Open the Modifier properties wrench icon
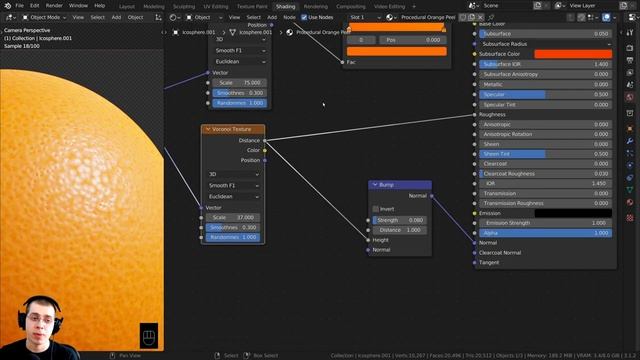 (x=630, y=141)
